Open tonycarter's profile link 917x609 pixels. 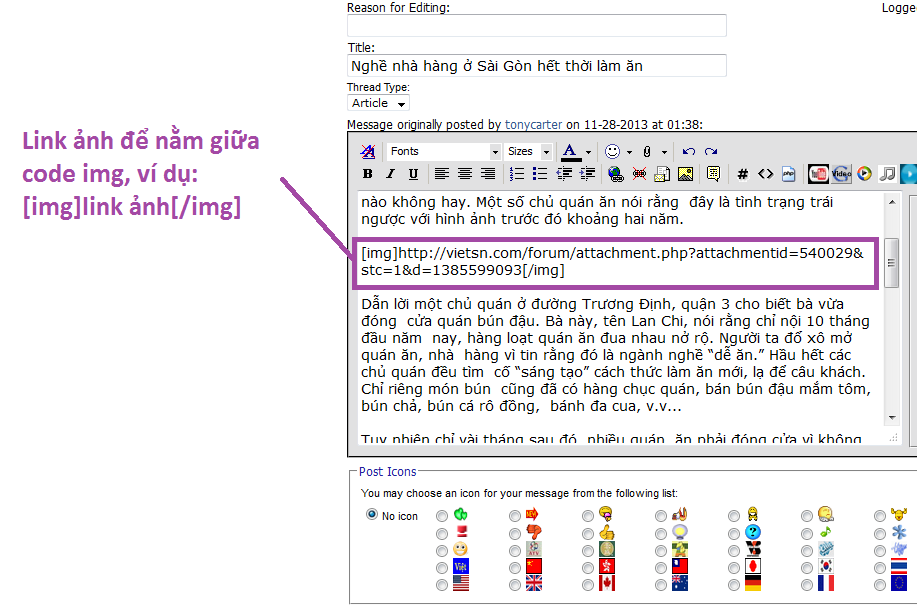534,125
